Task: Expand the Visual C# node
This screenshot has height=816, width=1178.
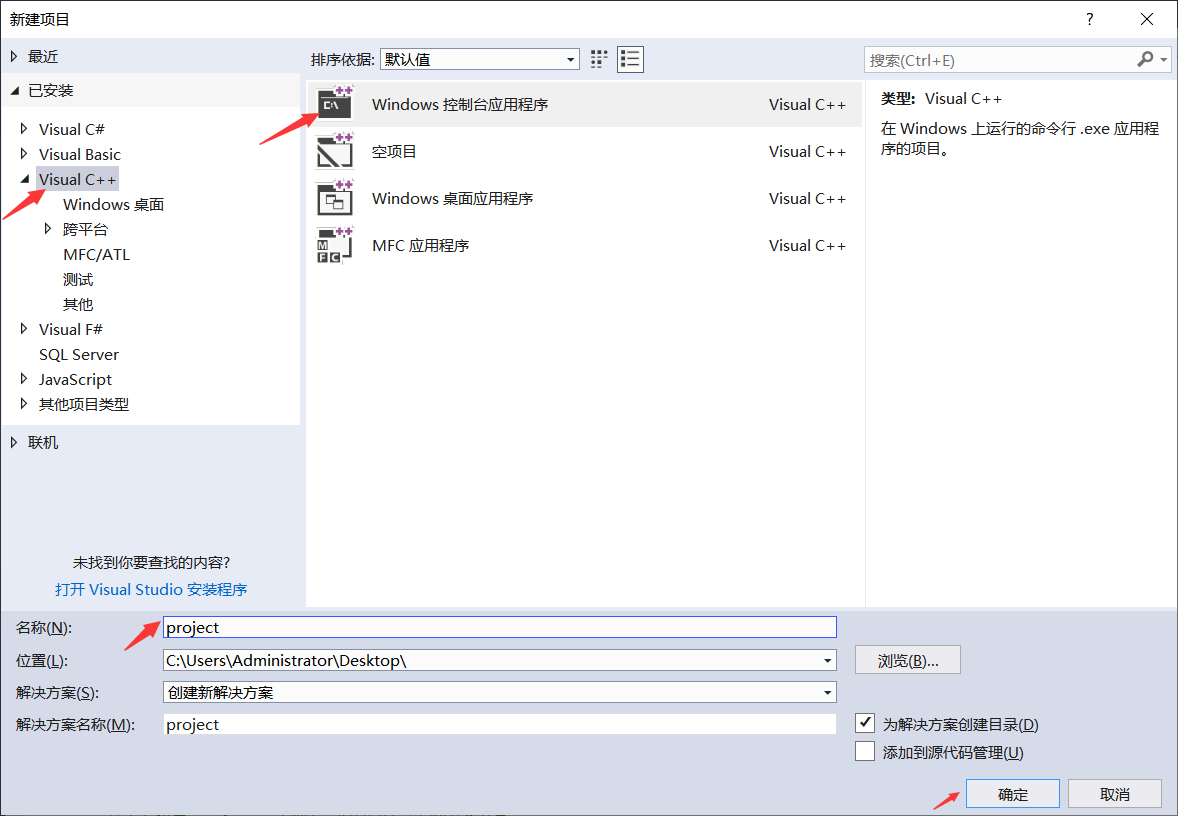Action: click(24, 128)
